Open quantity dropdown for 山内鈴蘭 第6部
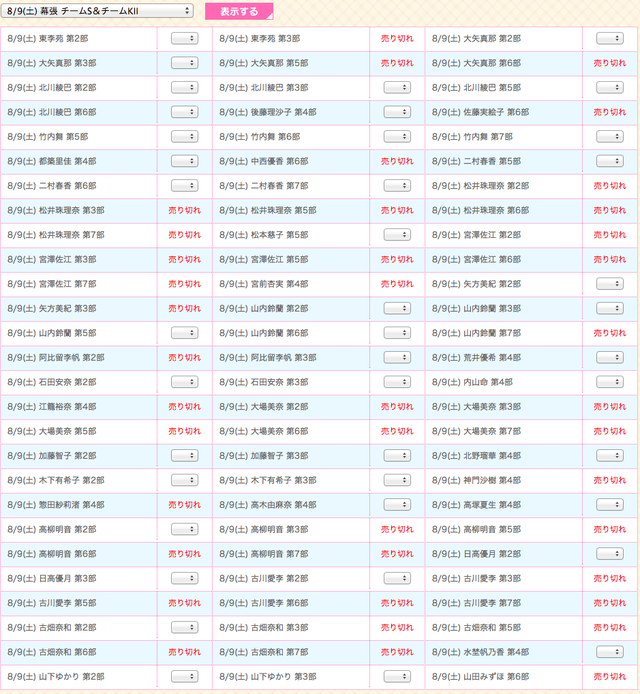640x694 pixels. (397, 333)
